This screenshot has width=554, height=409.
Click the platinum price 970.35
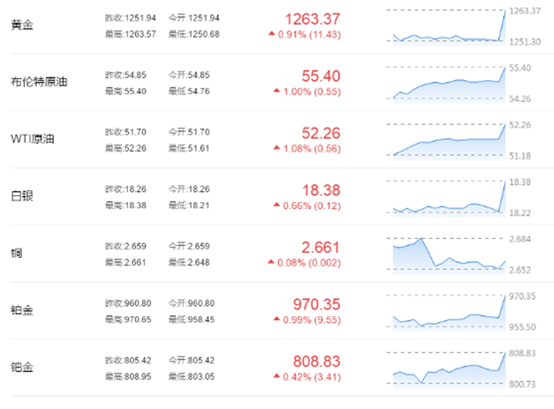pyautogui.click(x=317, y=304)
